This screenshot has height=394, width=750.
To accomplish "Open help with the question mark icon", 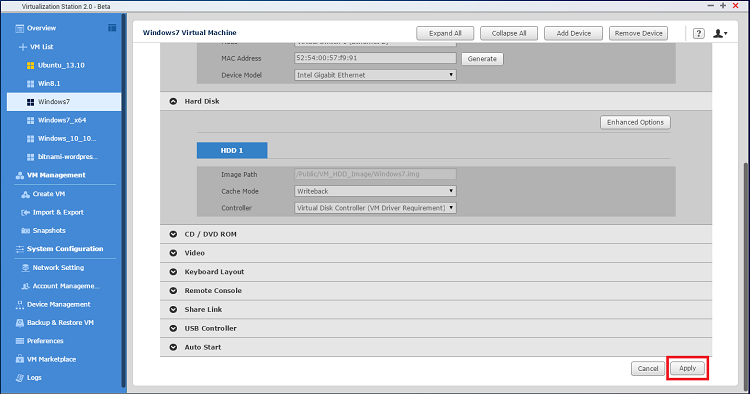I will pos(698,33).
